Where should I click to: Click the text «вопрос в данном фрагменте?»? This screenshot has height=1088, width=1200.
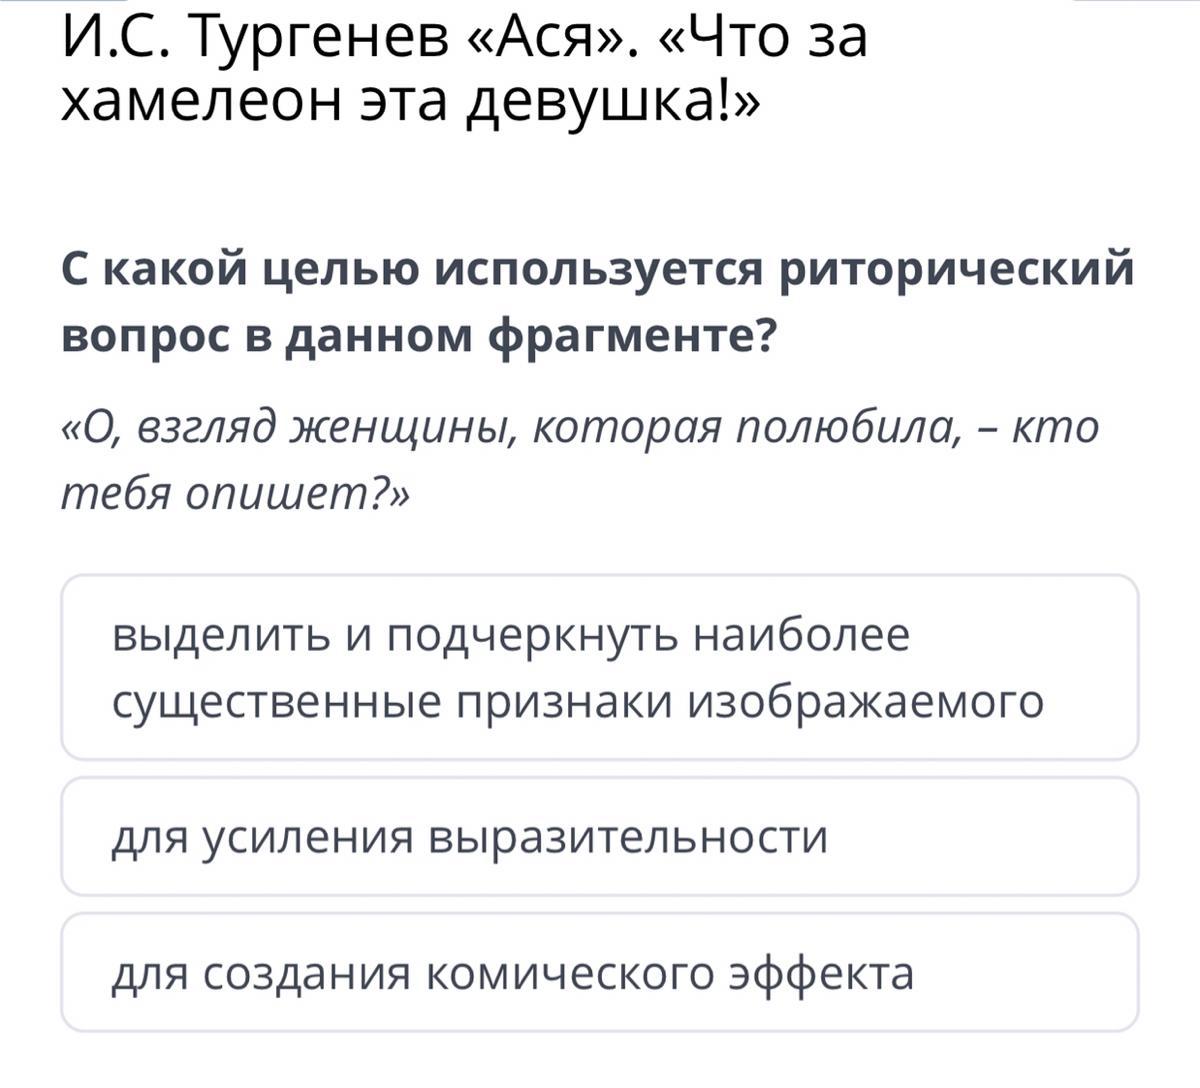pyautogui.click(x=418, y=336)
